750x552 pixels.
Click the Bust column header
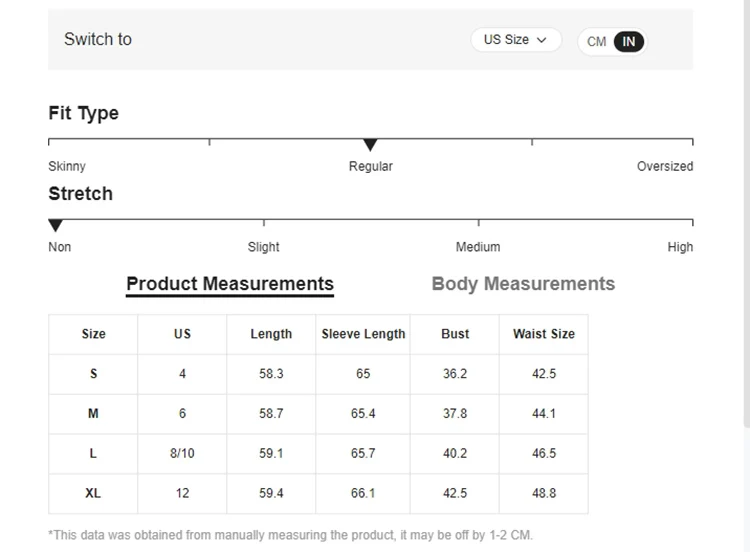tap(455, 334)
